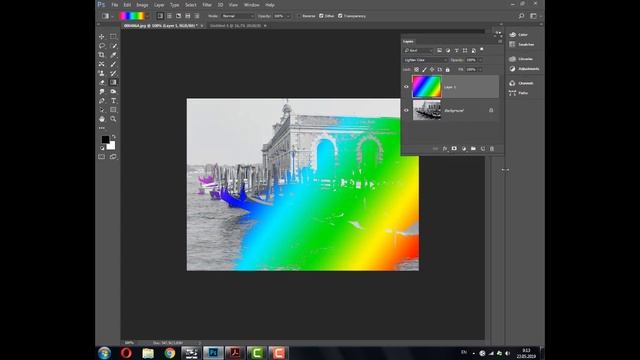Open the Lighter Color blend mode dropdown
The width and height of the screenshot is (640, 360).
click(x=425, y=60)
